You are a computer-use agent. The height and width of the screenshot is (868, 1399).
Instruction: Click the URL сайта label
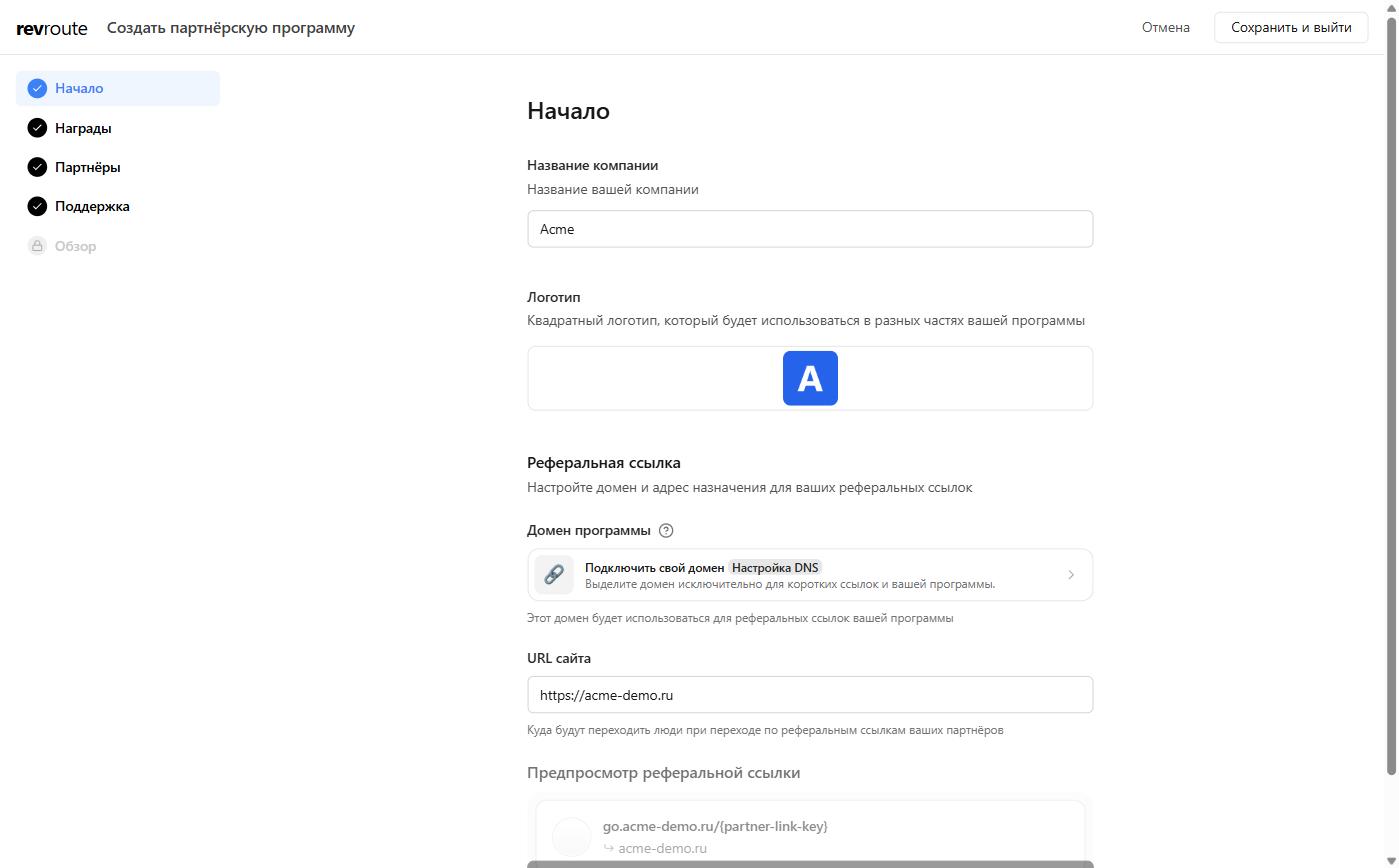(x=559, y=658)
